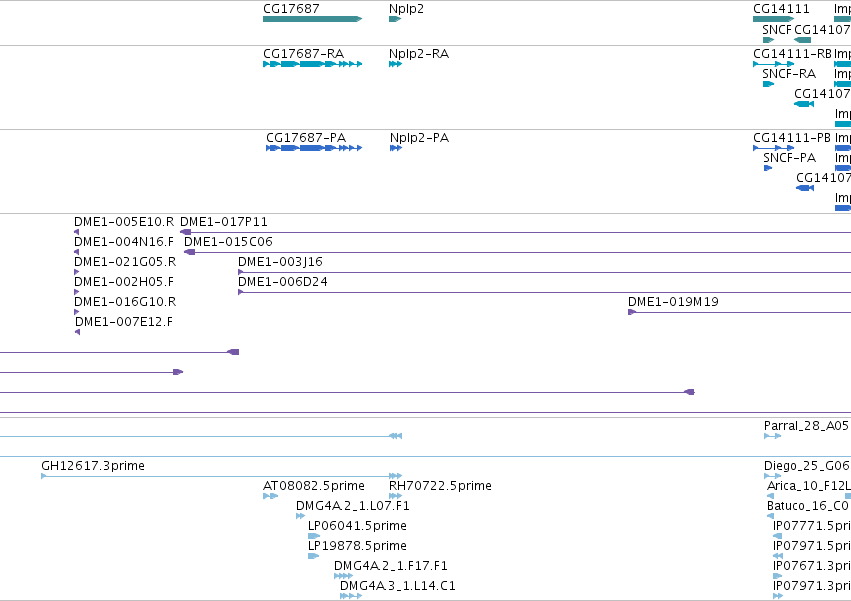The width and height of the screenshot is (851, 601).
Task: Click the SNCF gene glyph
Action: 769,40
